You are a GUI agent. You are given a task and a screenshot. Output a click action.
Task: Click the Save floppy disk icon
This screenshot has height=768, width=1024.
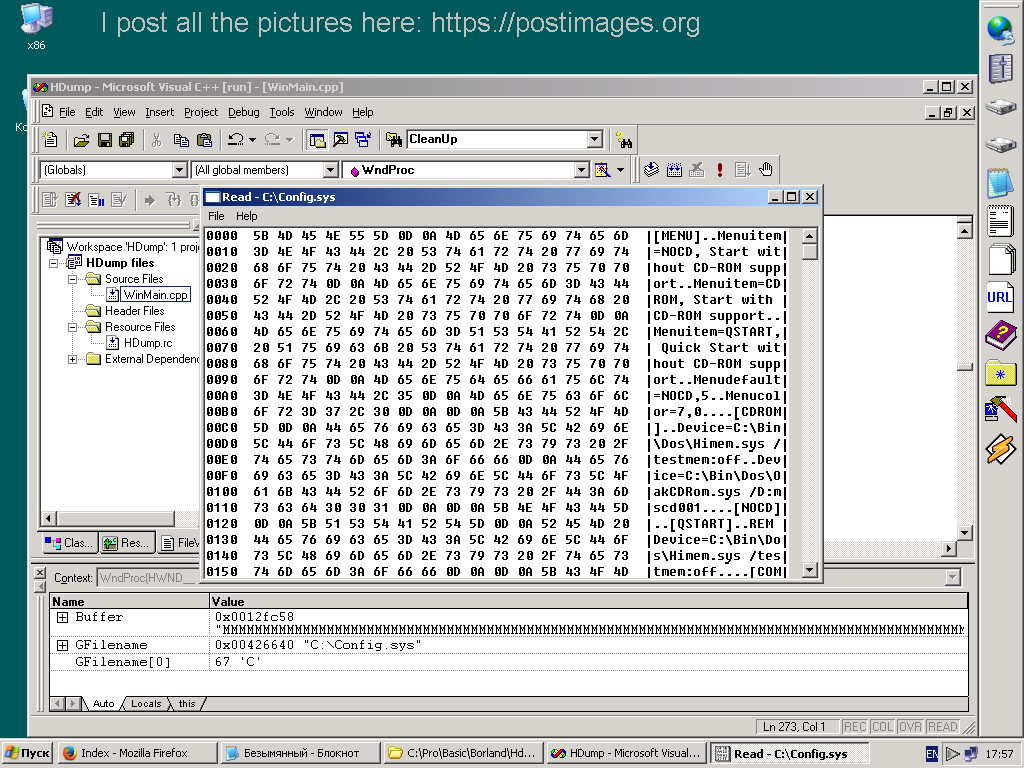click(104, 139)
